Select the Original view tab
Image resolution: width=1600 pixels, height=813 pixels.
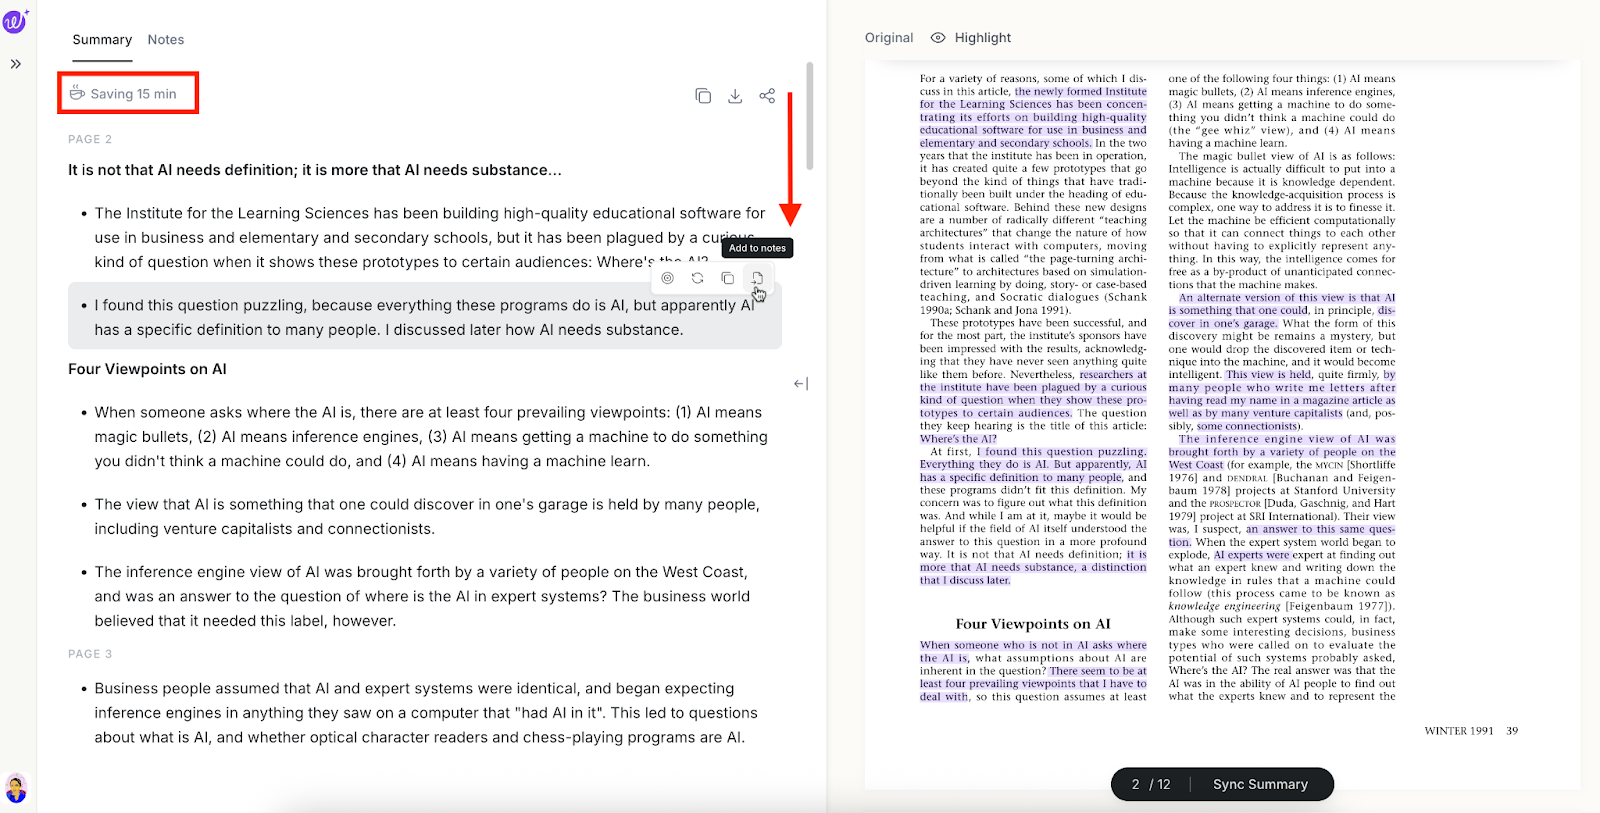click(889, 38)
